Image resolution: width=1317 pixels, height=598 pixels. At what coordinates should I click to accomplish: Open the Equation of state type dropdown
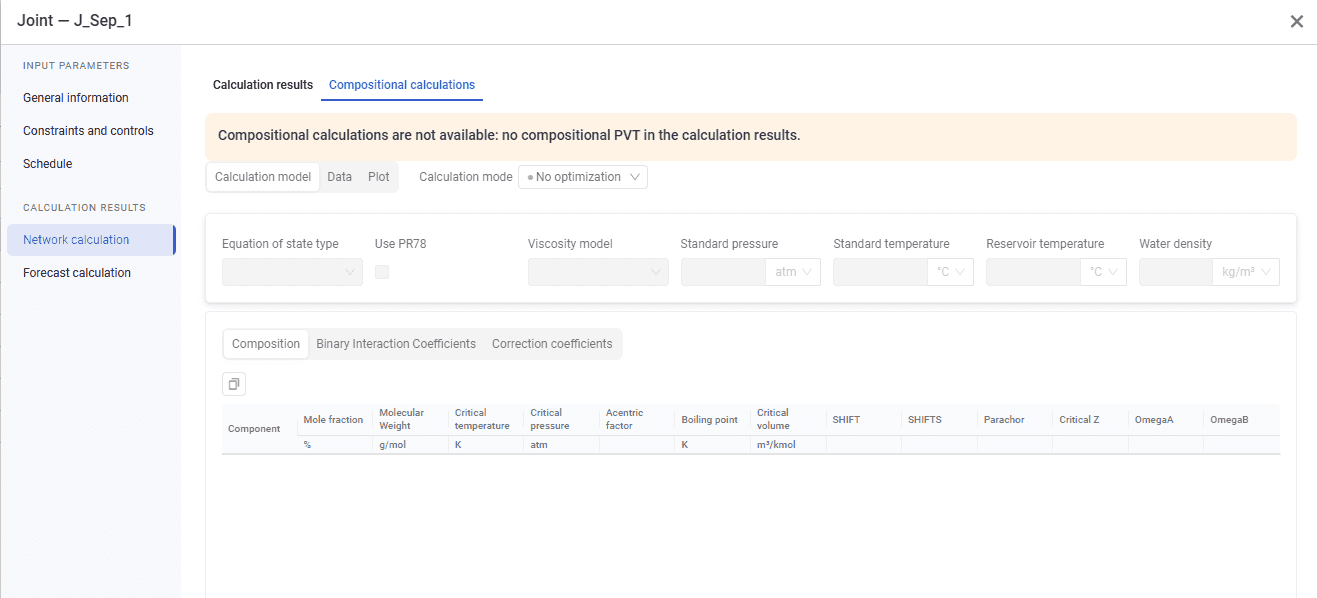click(x=292, y=272)
